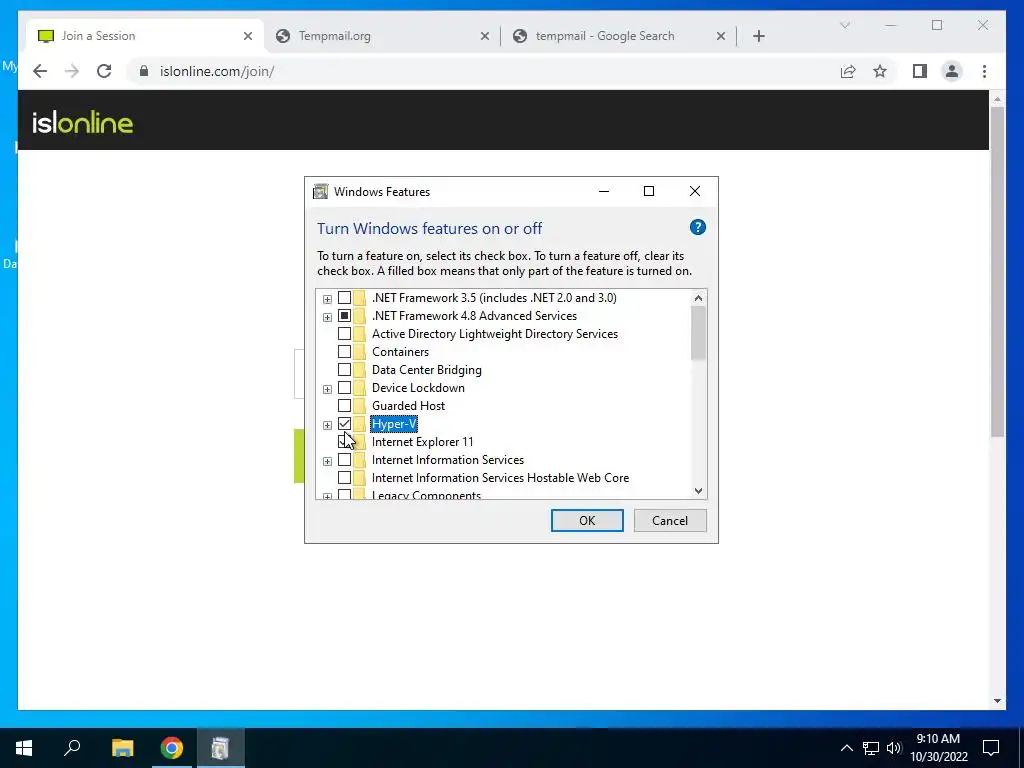The width and height of the screenshot is (1024, 768).
Task: Open notification center icon
Action: point(991,748)
